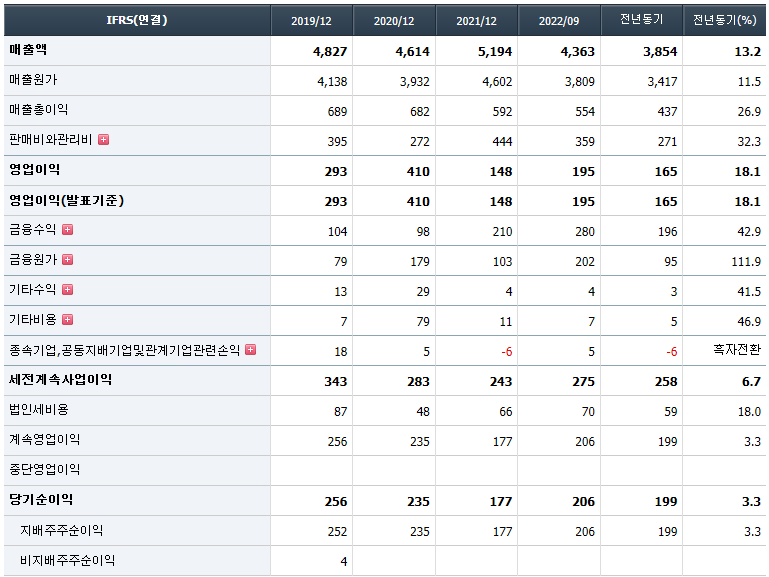The image size is (769, 577).
Task: Click 기타수익 value 29
Action: 423,292
